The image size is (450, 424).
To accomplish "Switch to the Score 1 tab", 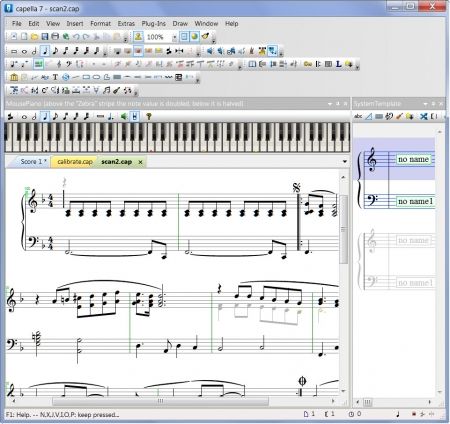I will pos(32,162).
